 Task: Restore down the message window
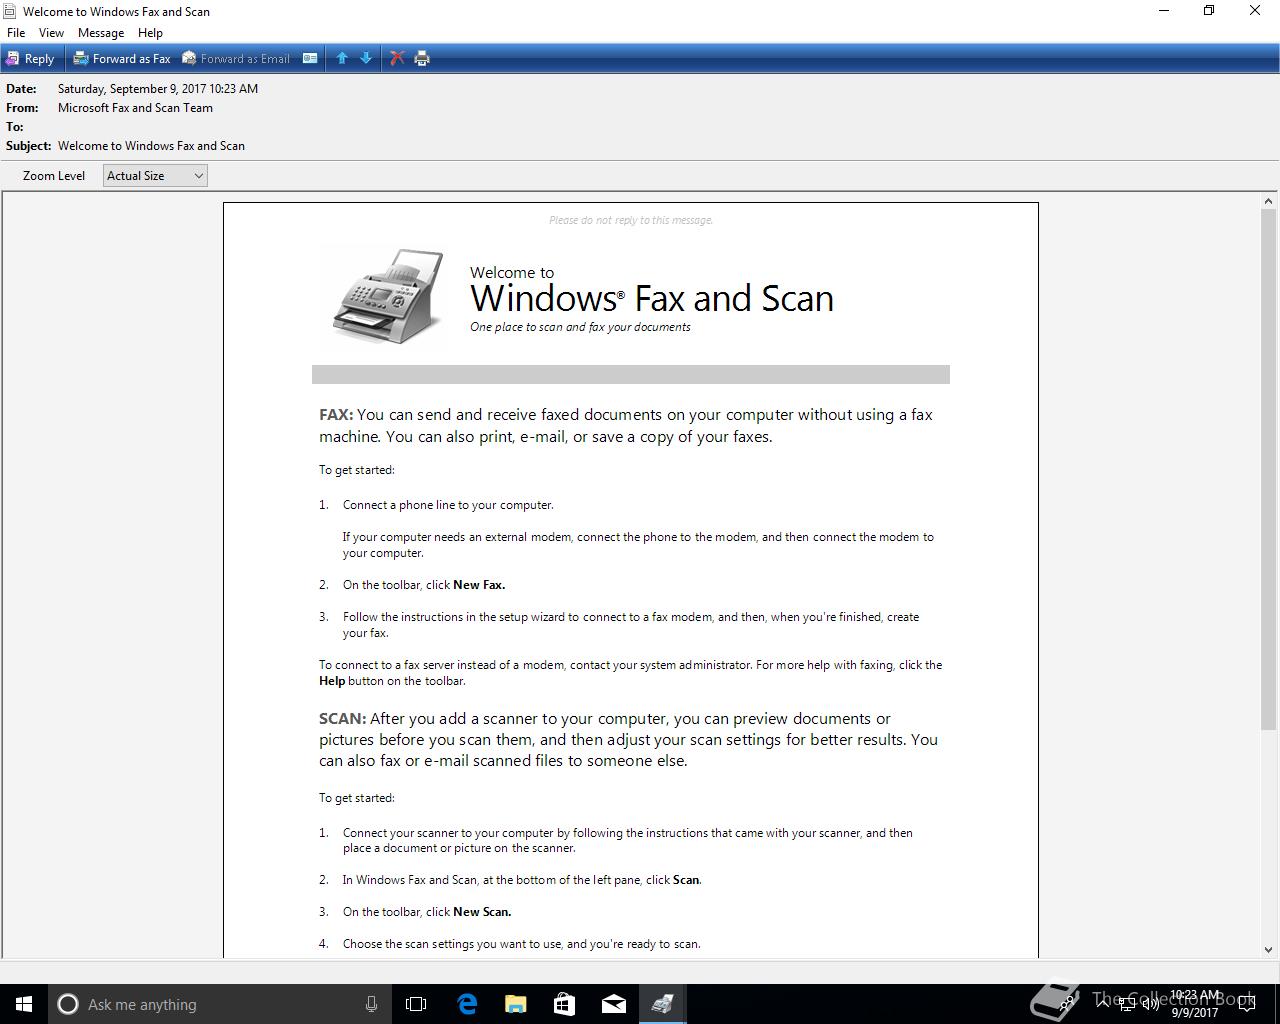coord(1209,11)
